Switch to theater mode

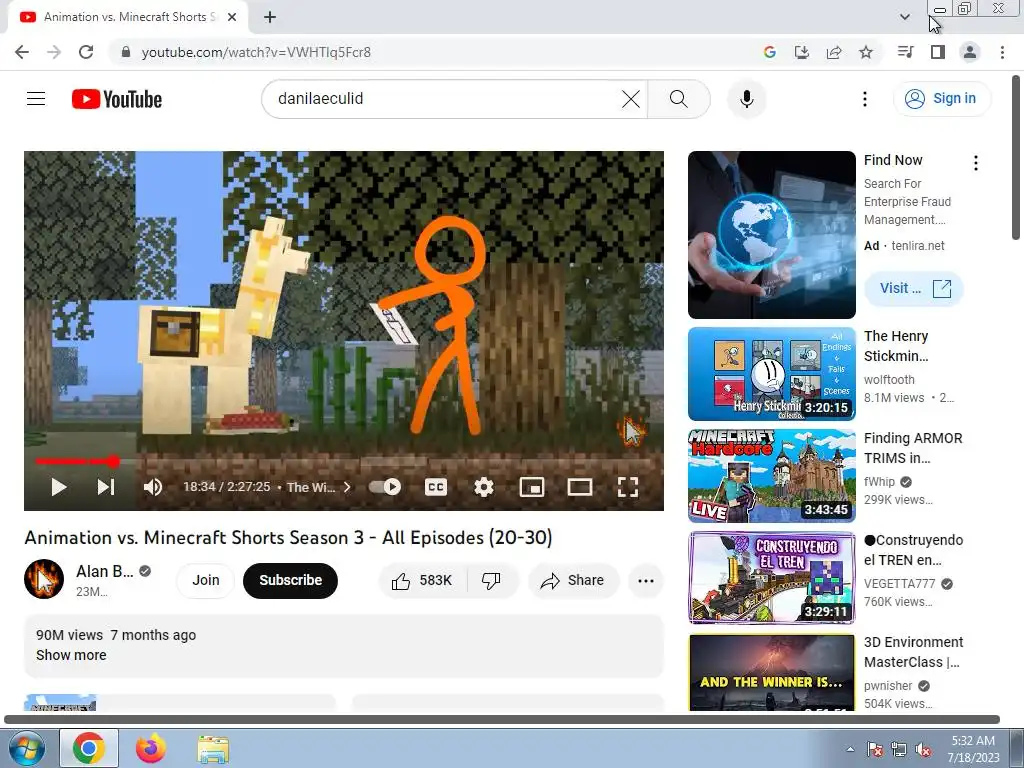580,487
